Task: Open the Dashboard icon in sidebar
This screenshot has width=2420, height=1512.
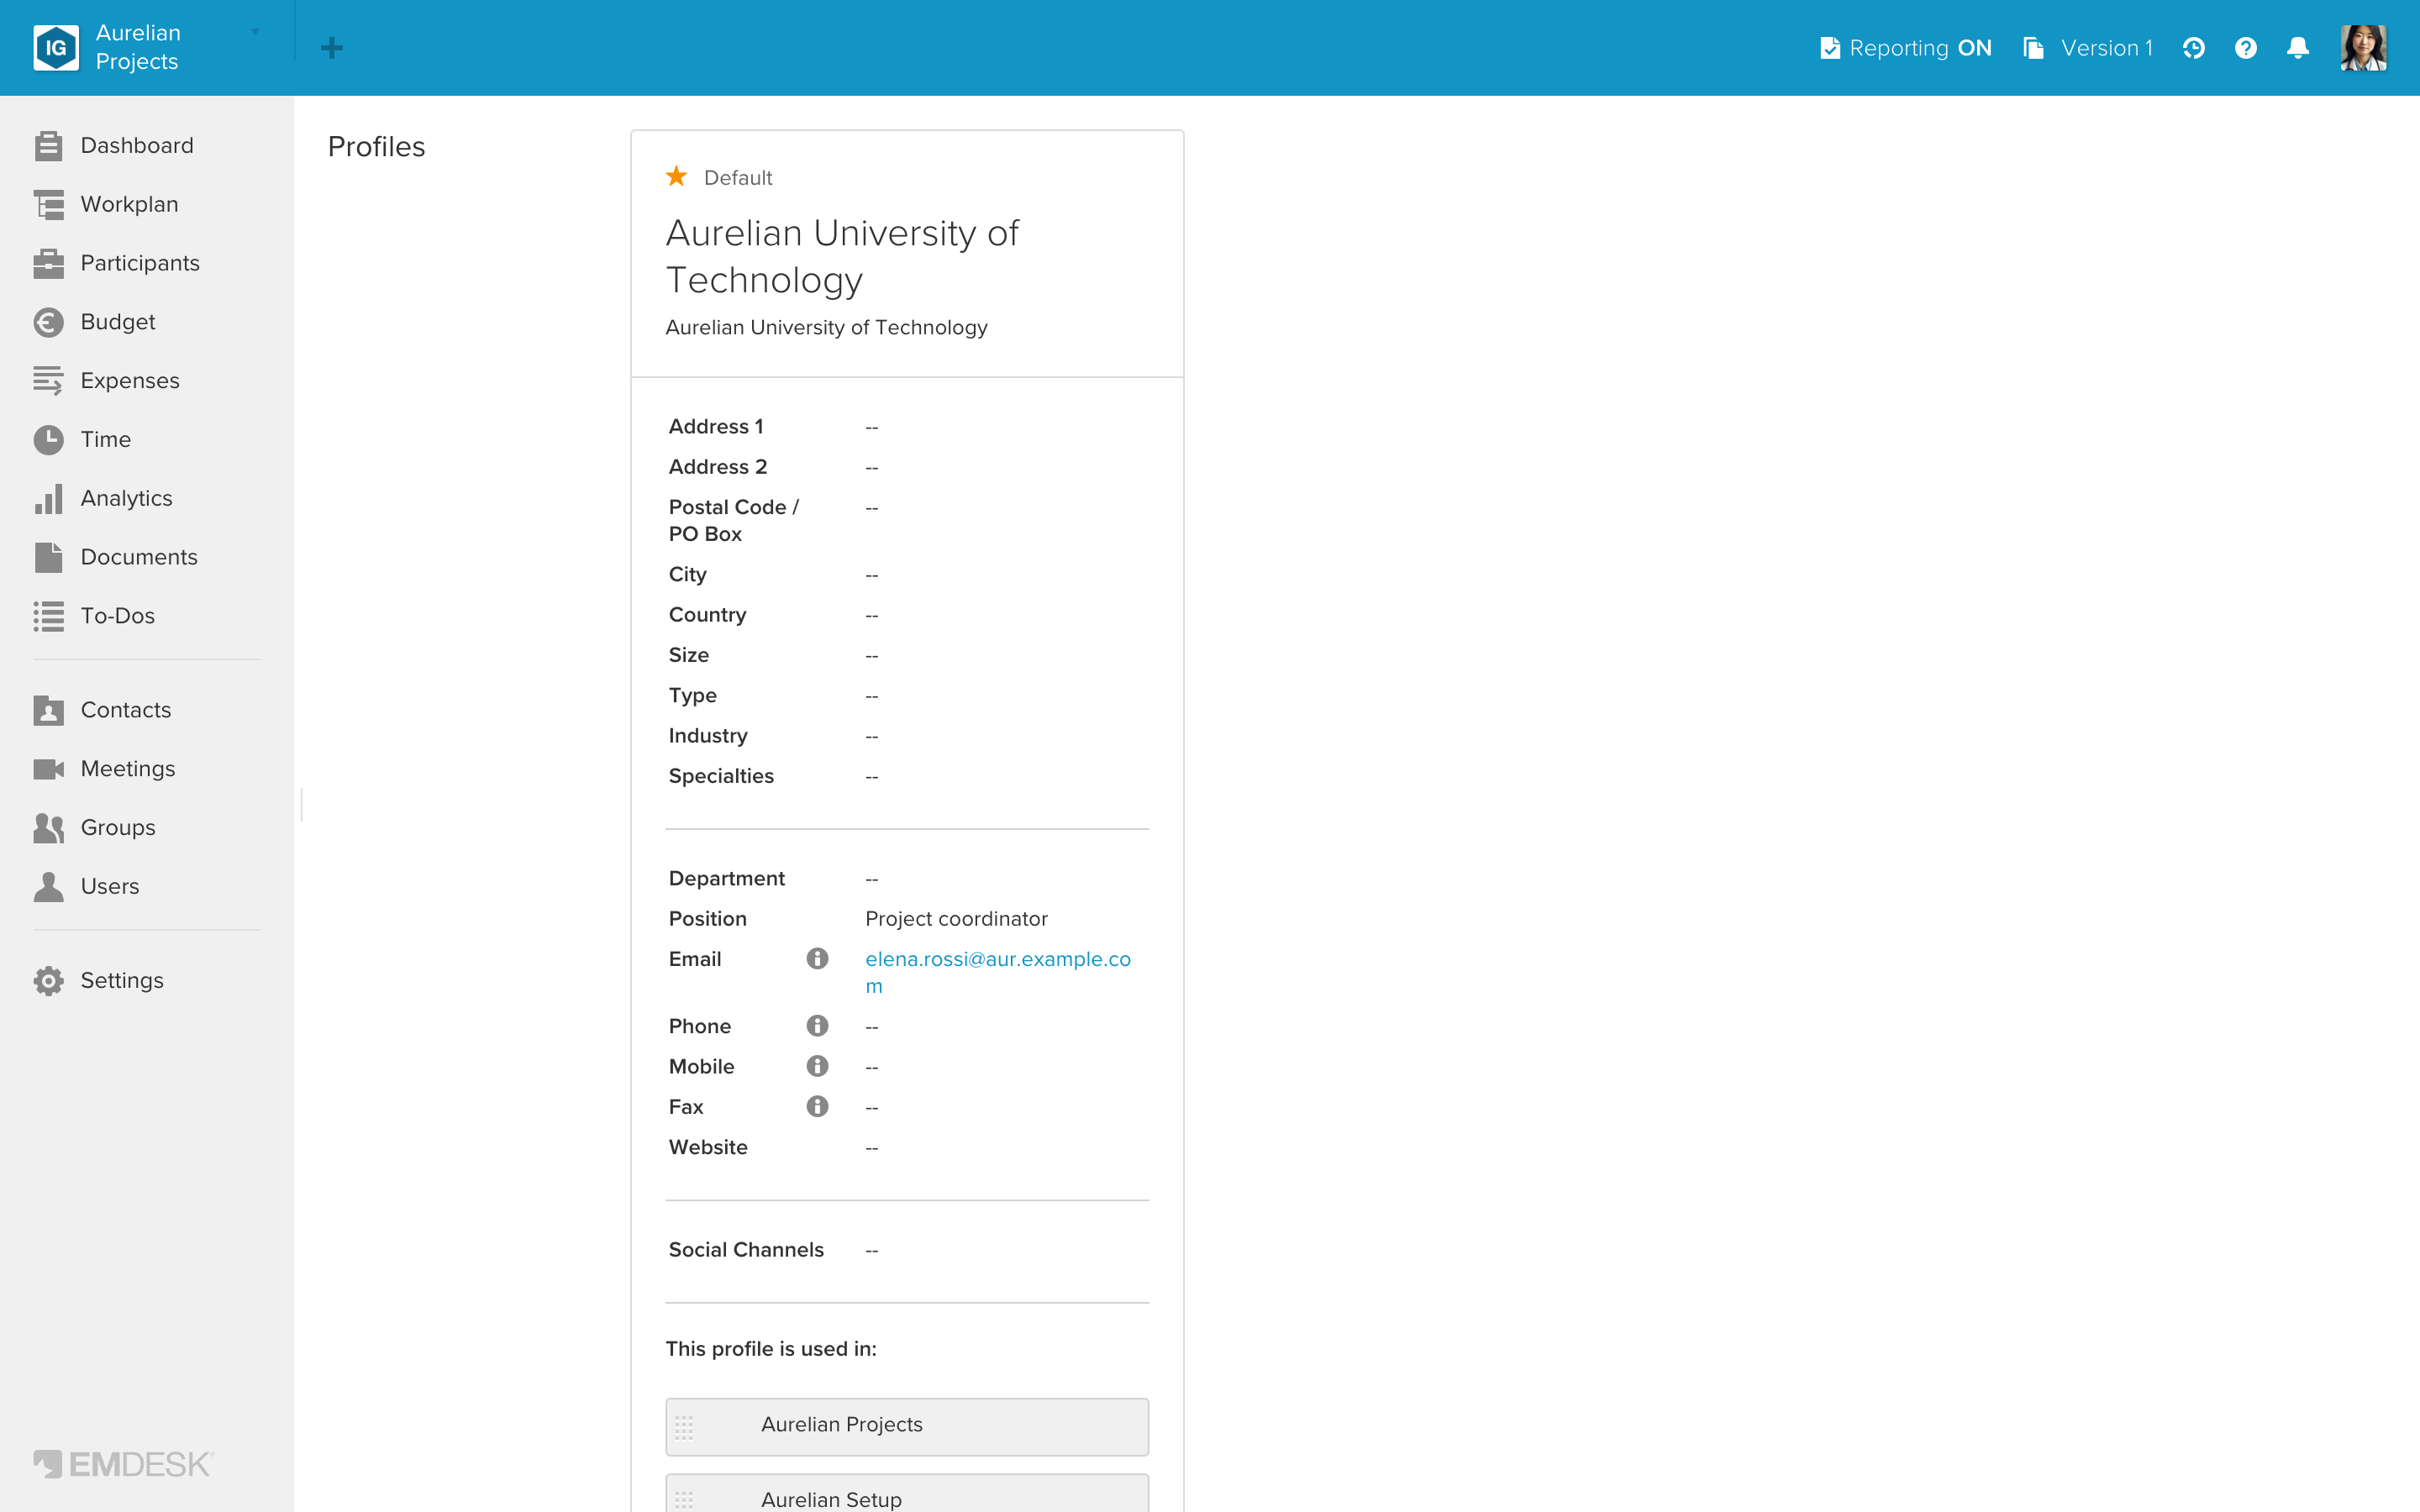Action: point(48,146)
